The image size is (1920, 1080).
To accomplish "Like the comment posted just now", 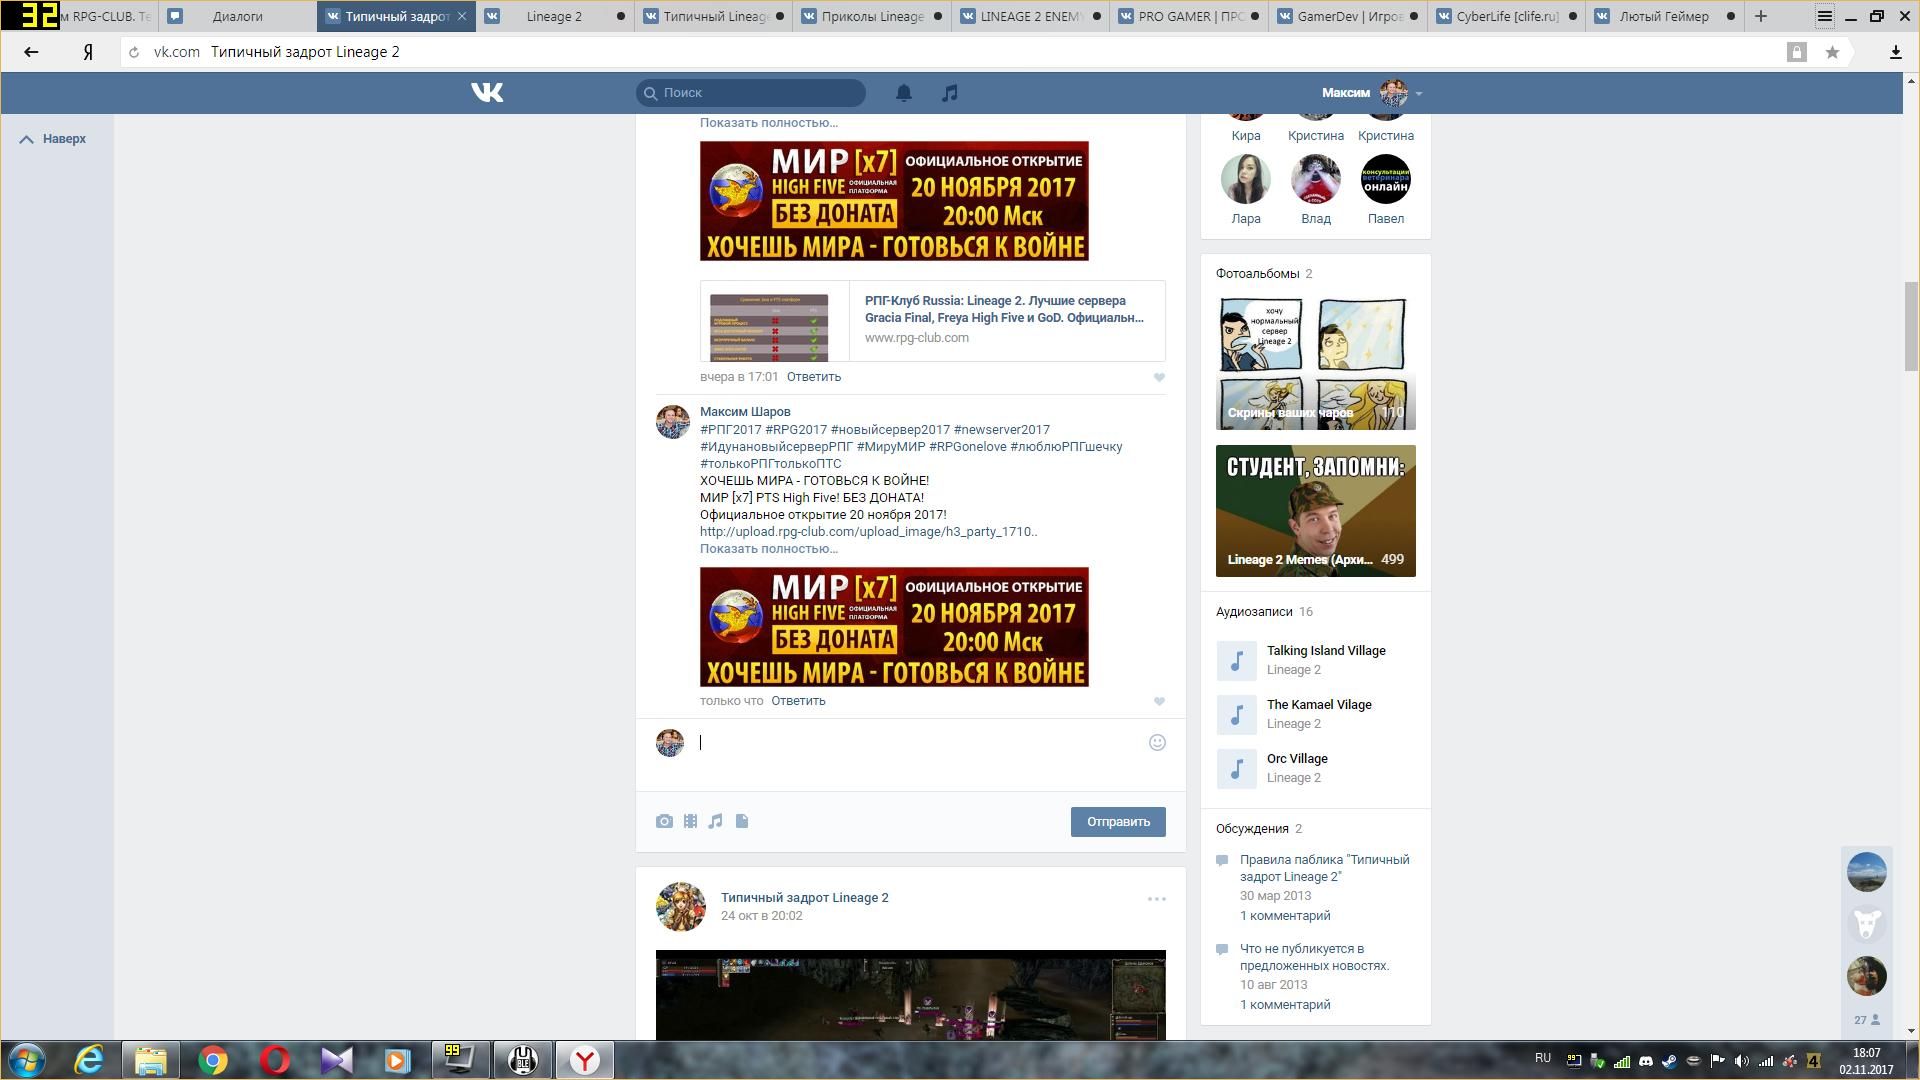I will [x=1159, y=701].
